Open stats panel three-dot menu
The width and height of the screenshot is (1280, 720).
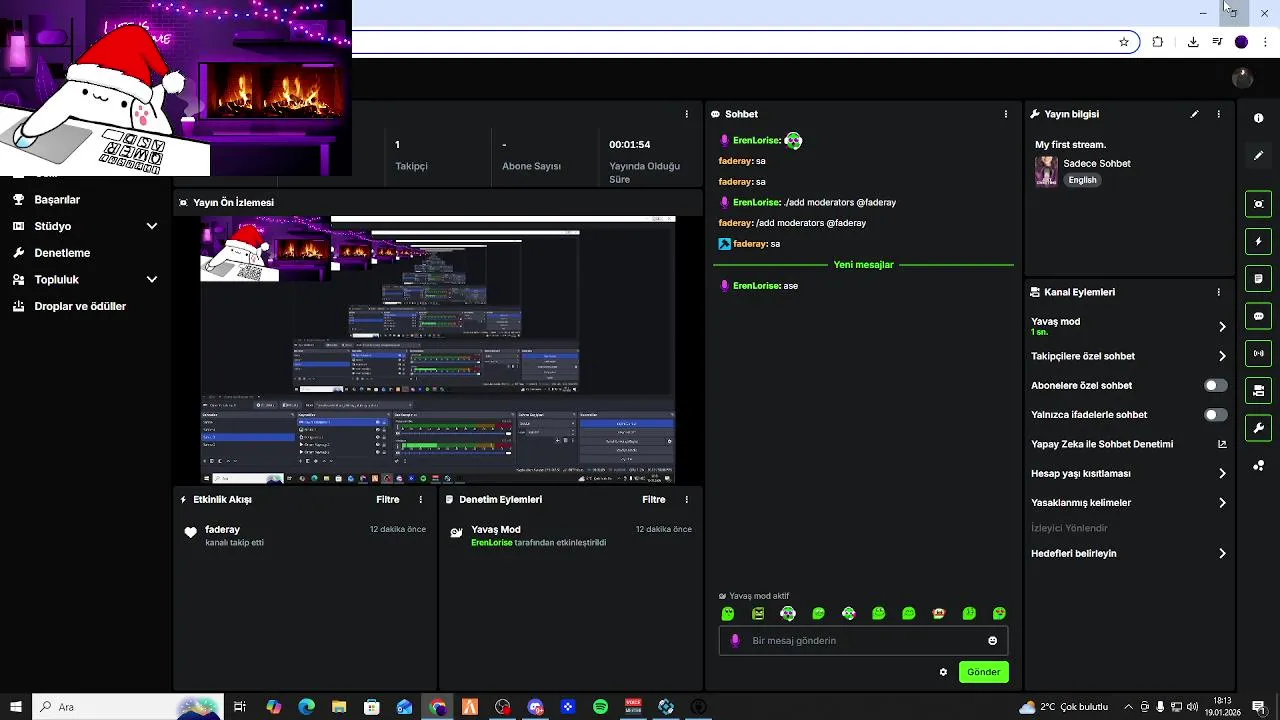(x=686, y=114)
